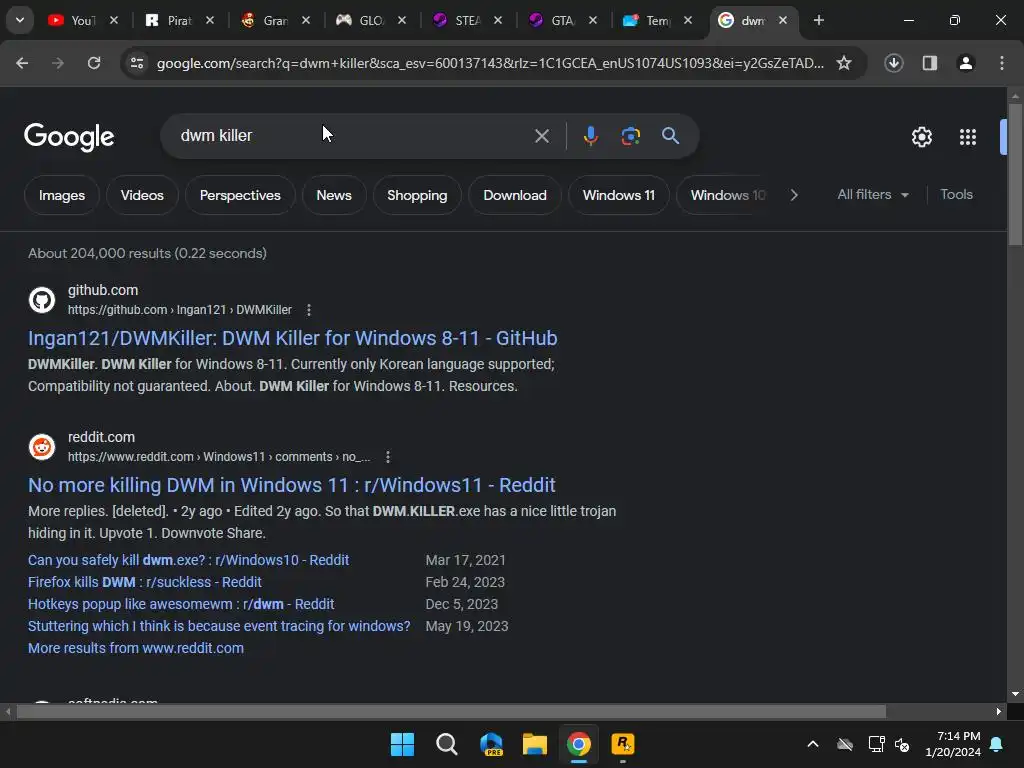Open Chrome side panel

tap(929, 63)
